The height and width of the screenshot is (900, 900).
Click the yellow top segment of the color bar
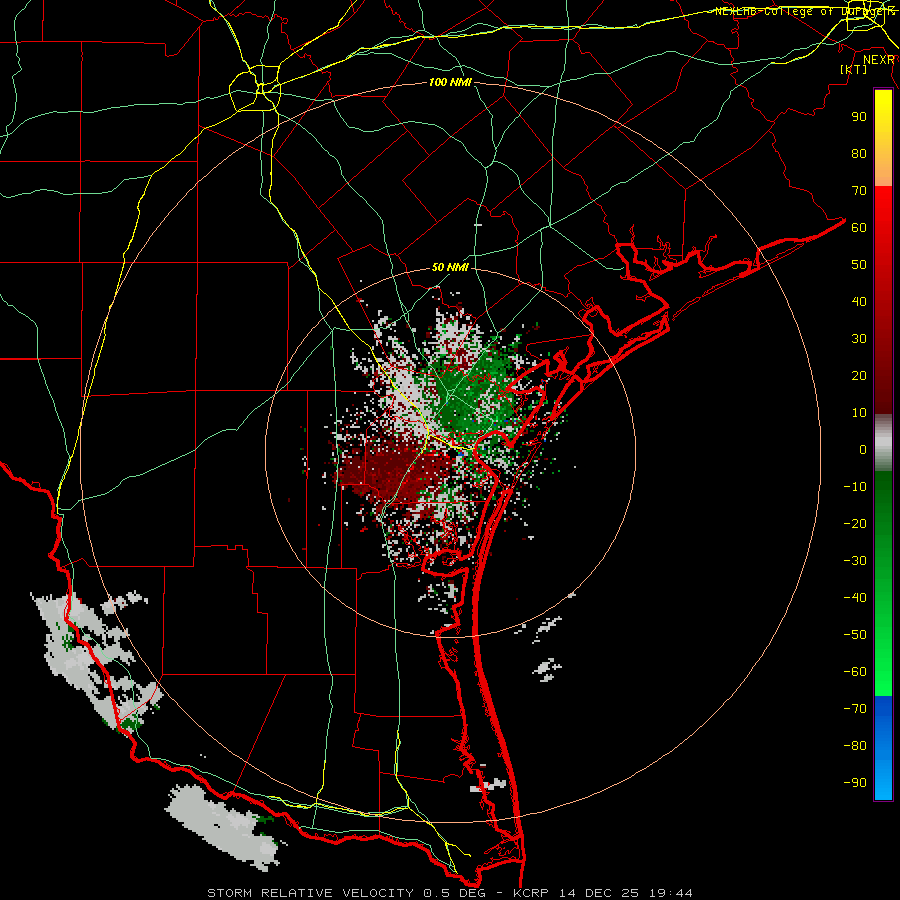point(883,138)
